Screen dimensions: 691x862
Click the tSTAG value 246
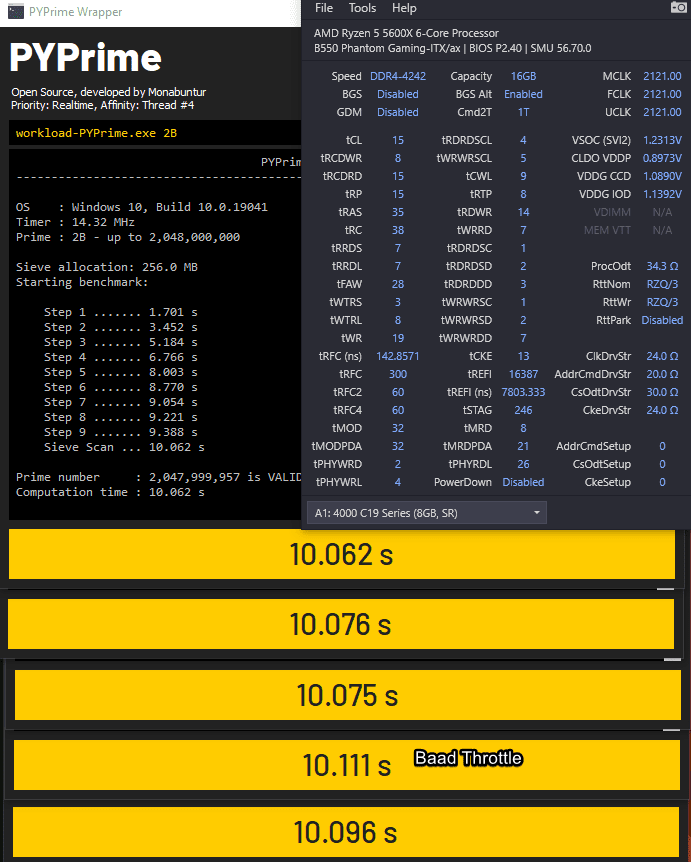click(523, 410)
